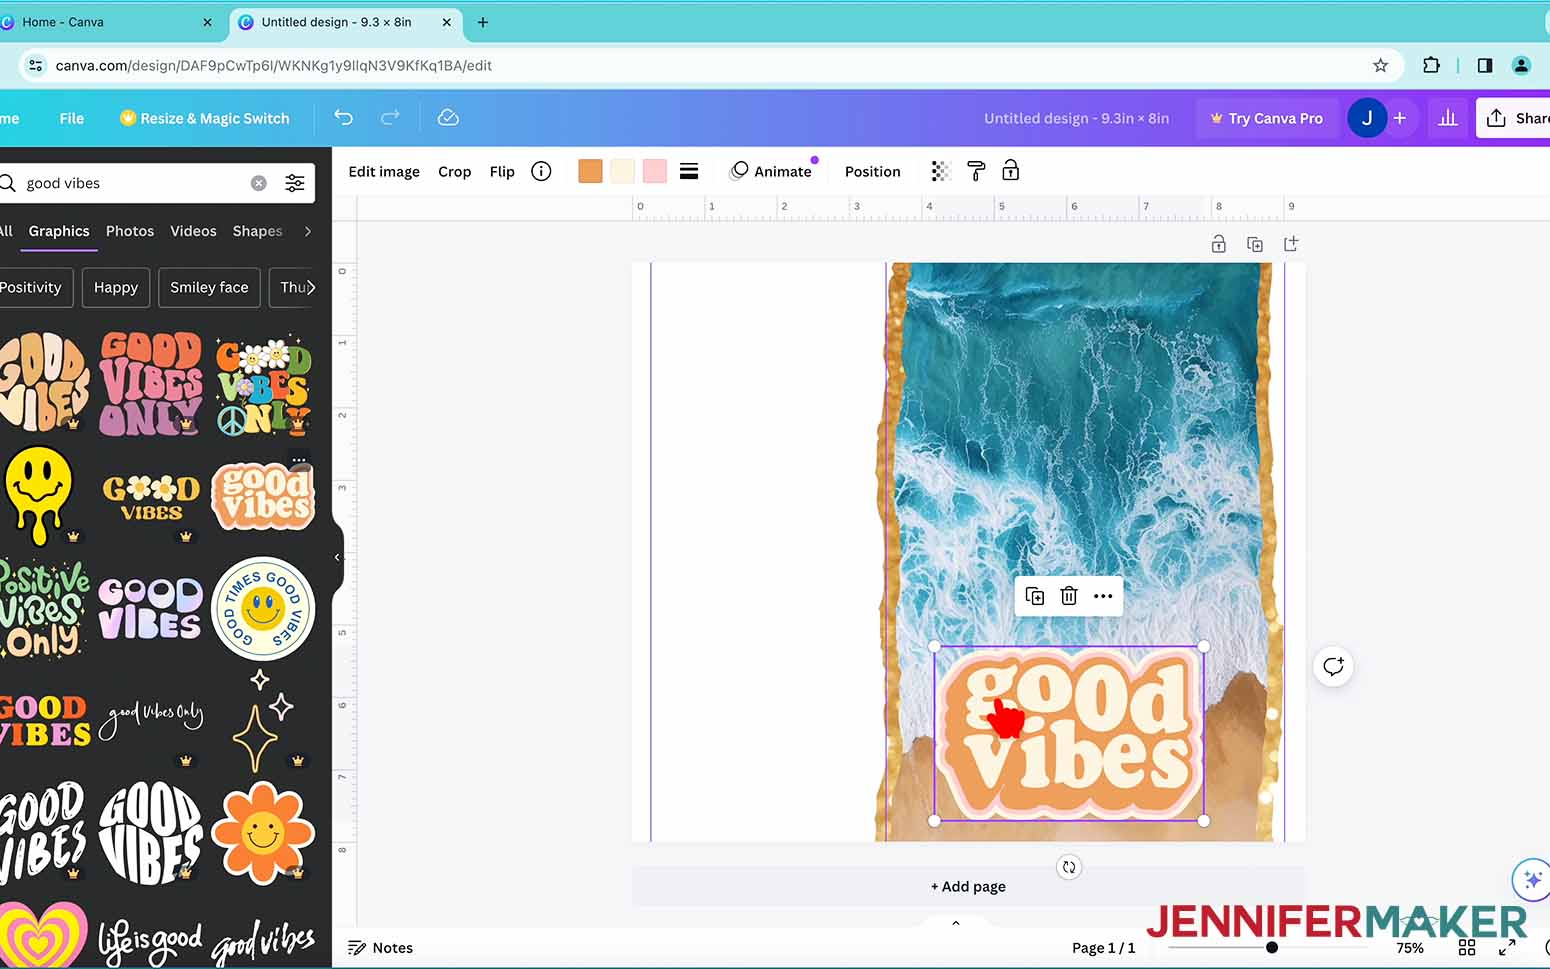This screenshot has width=1550, height=969.
Task: Click Resize & Magic Switch button
Action: pyautogui.click(x=205, y=118)
